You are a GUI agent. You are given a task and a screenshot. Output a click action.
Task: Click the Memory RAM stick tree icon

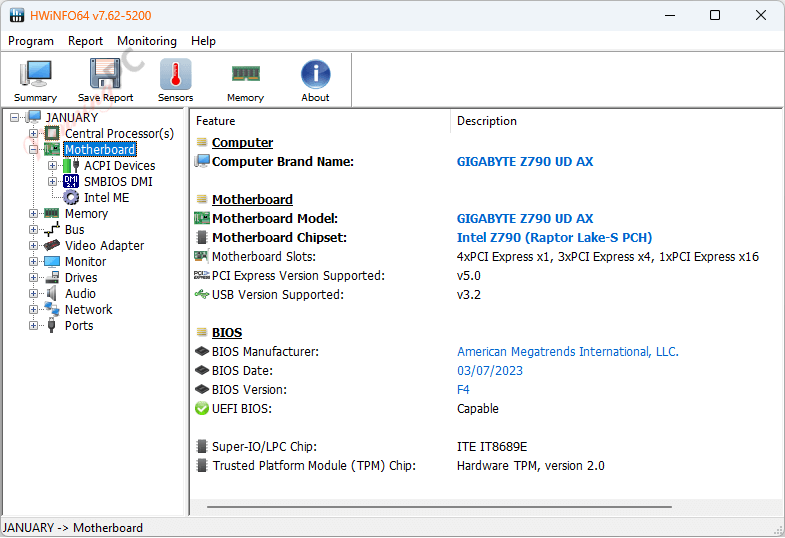pos(52,213)
